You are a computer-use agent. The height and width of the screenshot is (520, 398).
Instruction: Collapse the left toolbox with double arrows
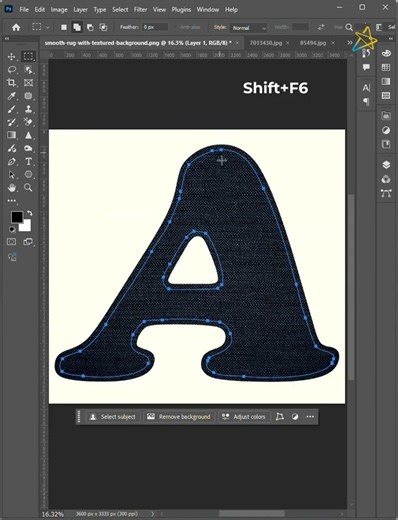(x=7, y=39)
